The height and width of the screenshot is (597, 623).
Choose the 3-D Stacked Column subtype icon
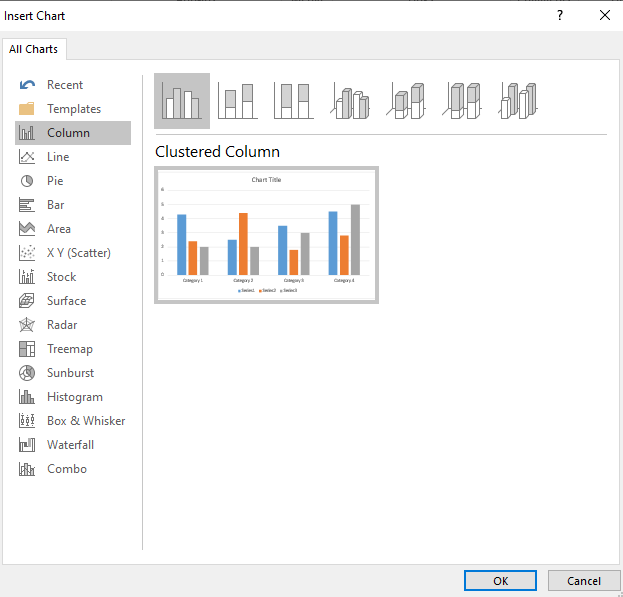point(406,101)
